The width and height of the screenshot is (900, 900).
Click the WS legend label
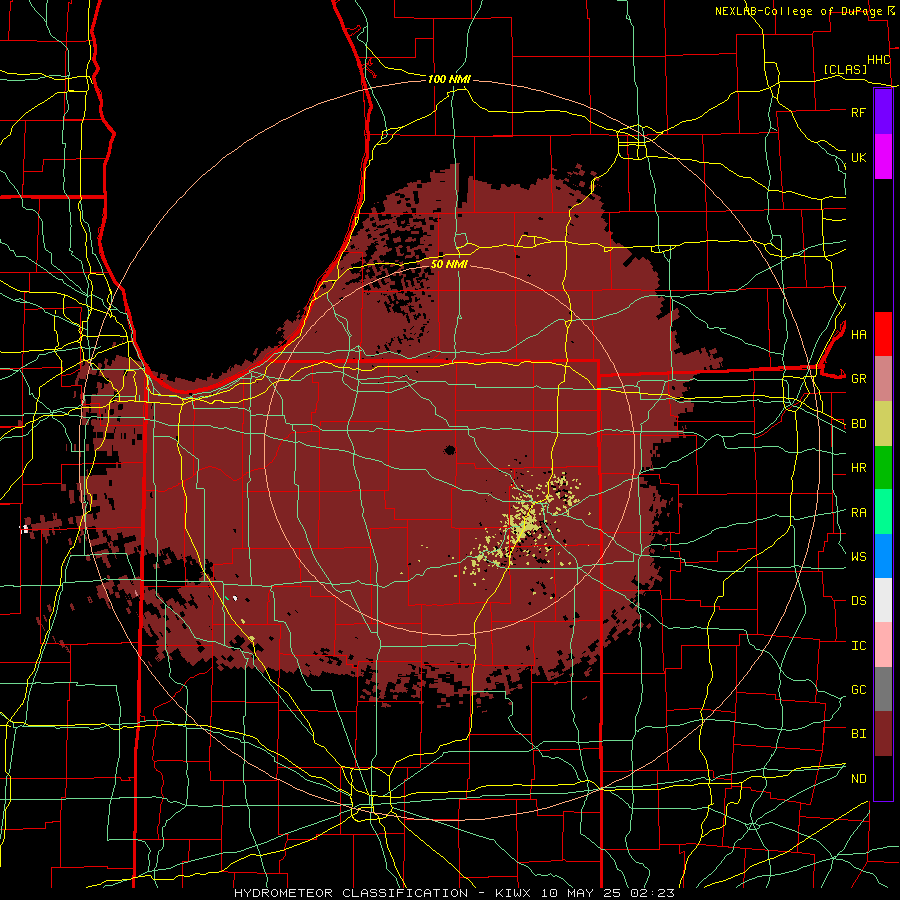coord(858,557)
